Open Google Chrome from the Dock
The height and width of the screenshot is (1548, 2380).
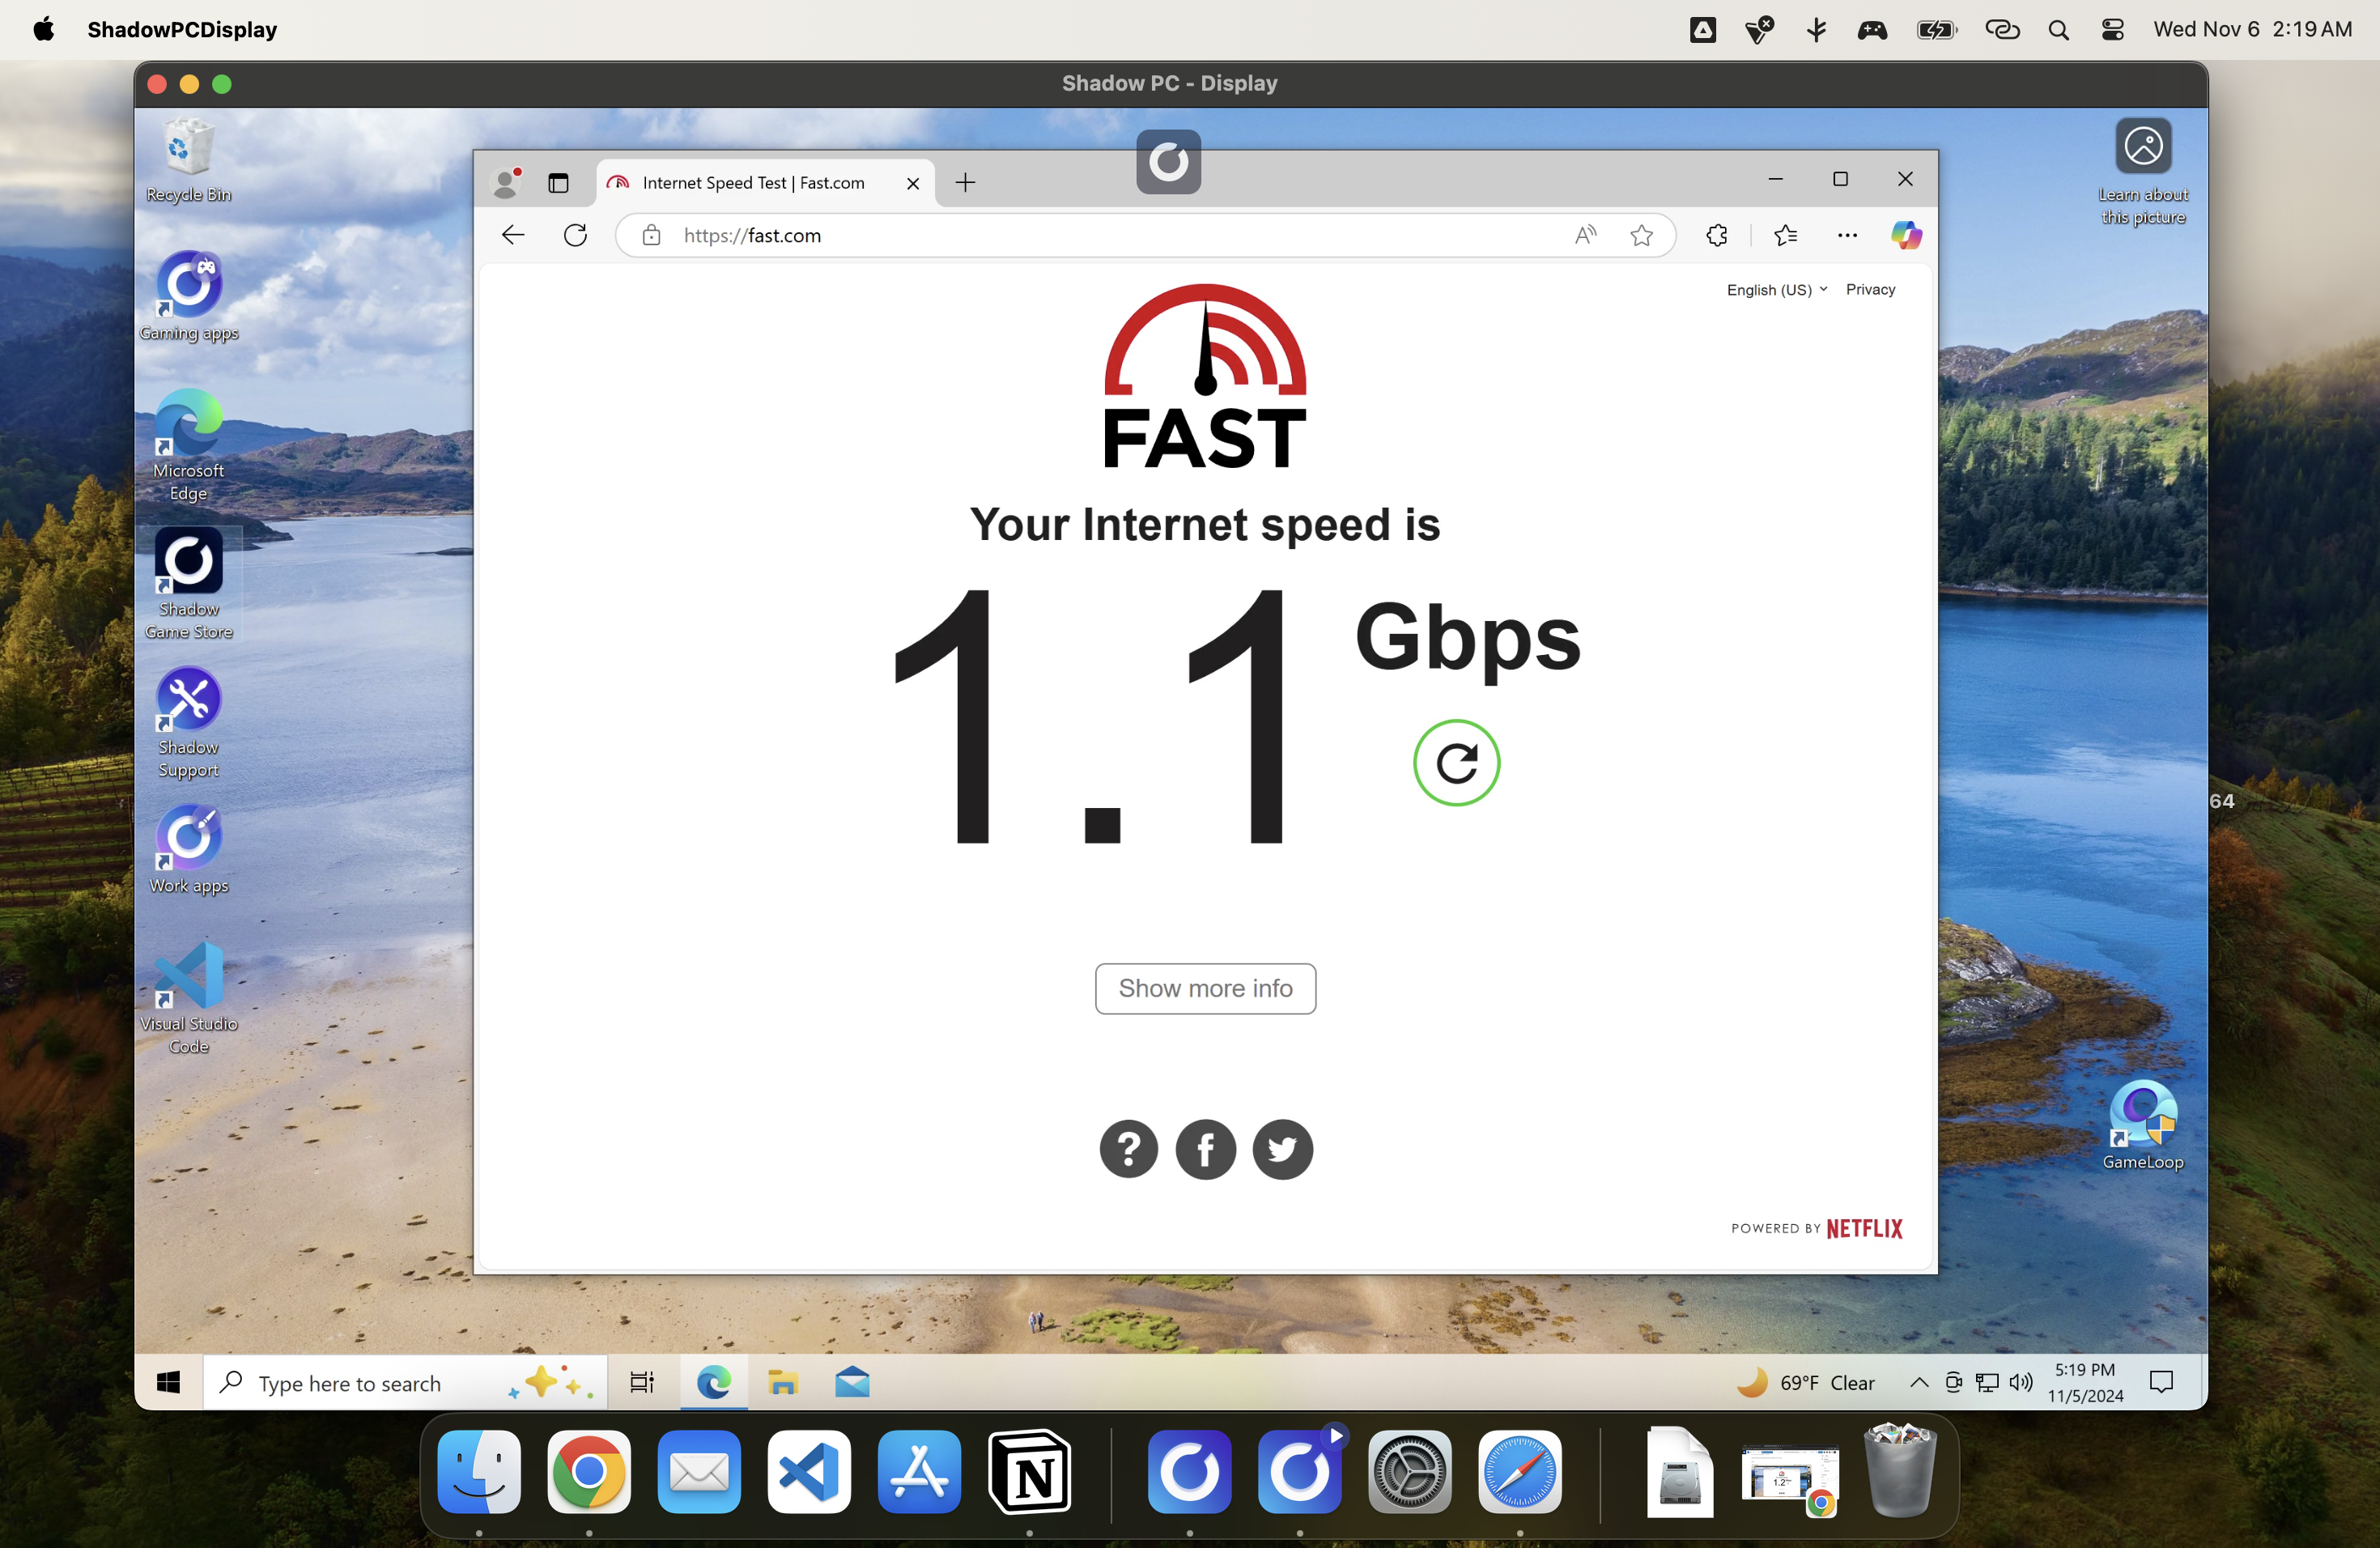point(589,1472)
